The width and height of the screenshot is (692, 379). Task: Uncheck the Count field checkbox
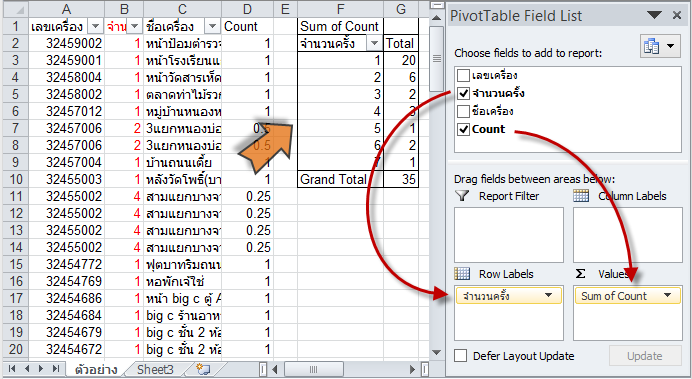pyautogui.click(x=463, y=129)
